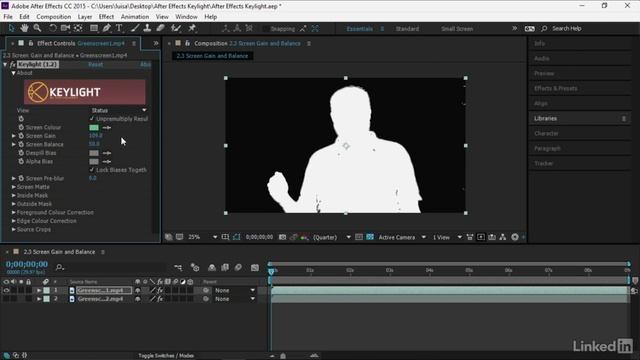This screenshot has height=360, width=640.
Task: Expand layer 1 properties triangle
Action: (x=39, y=290)
